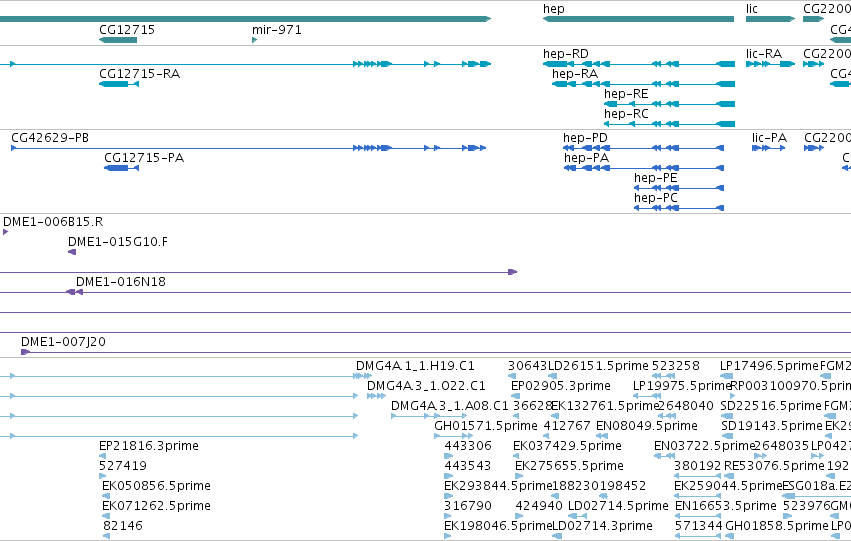This screenshot has height=541, width=851.
Task: Select the 571344 EST feature
Action: pyautogui.click(x=698, y=536)
